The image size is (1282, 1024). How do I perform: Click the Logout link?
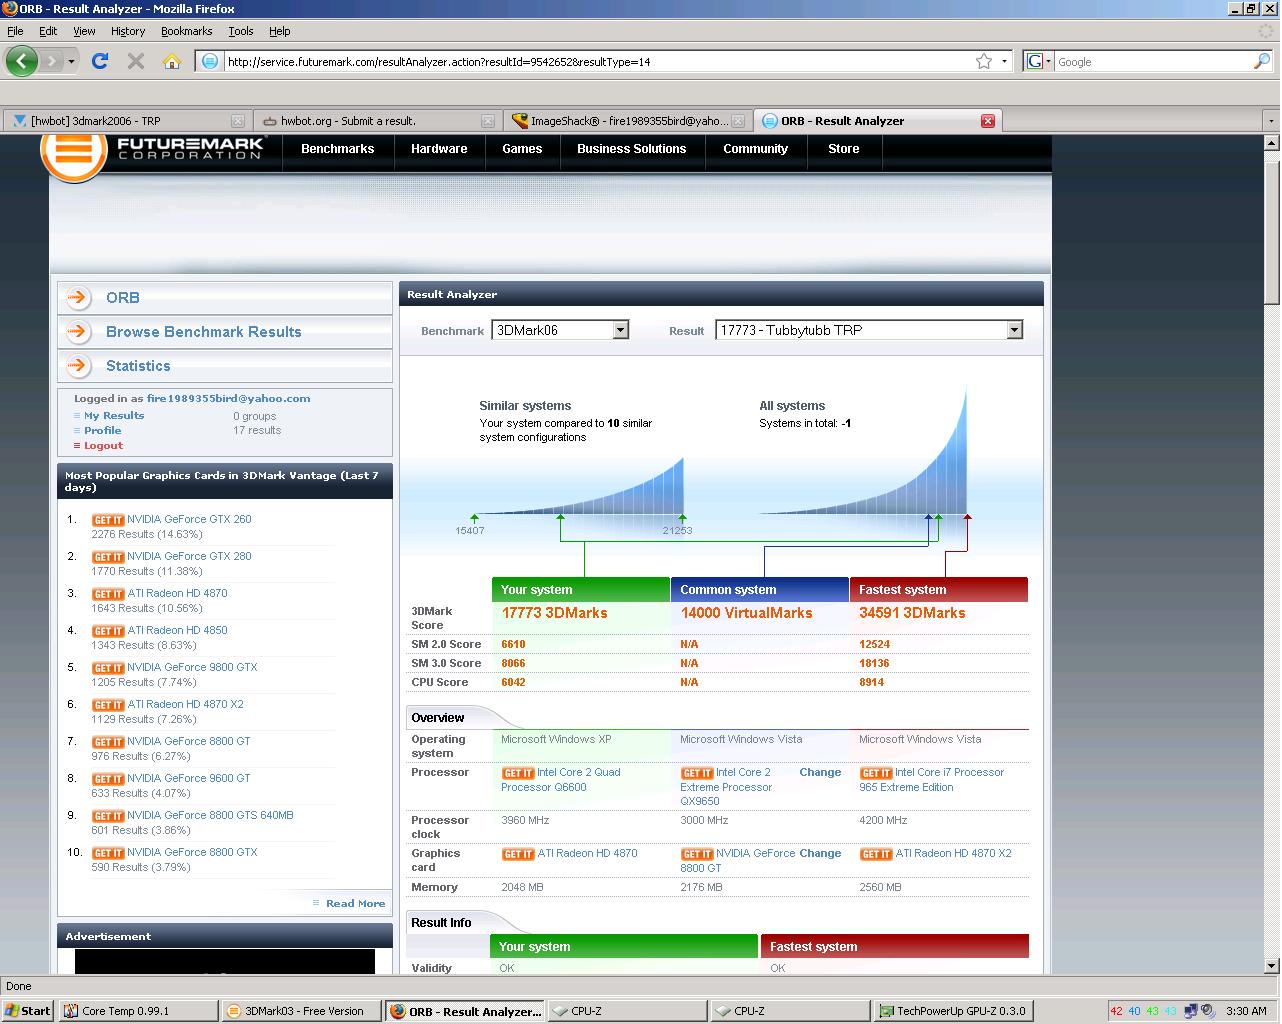104,446
